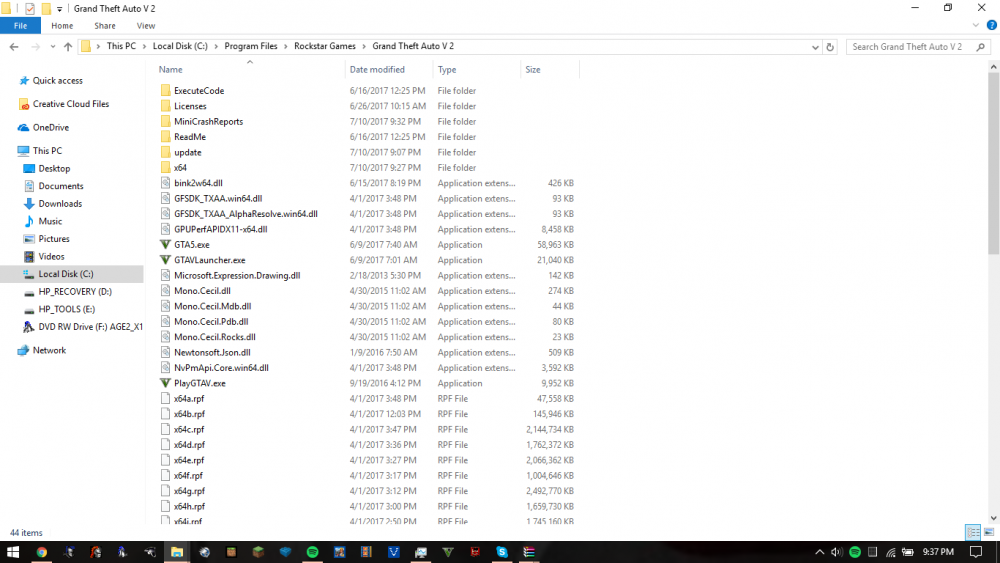Screen dimensions: 1000x563
Task: Navigate to Rockstar Games in breadcrumb
Action: 325,46
